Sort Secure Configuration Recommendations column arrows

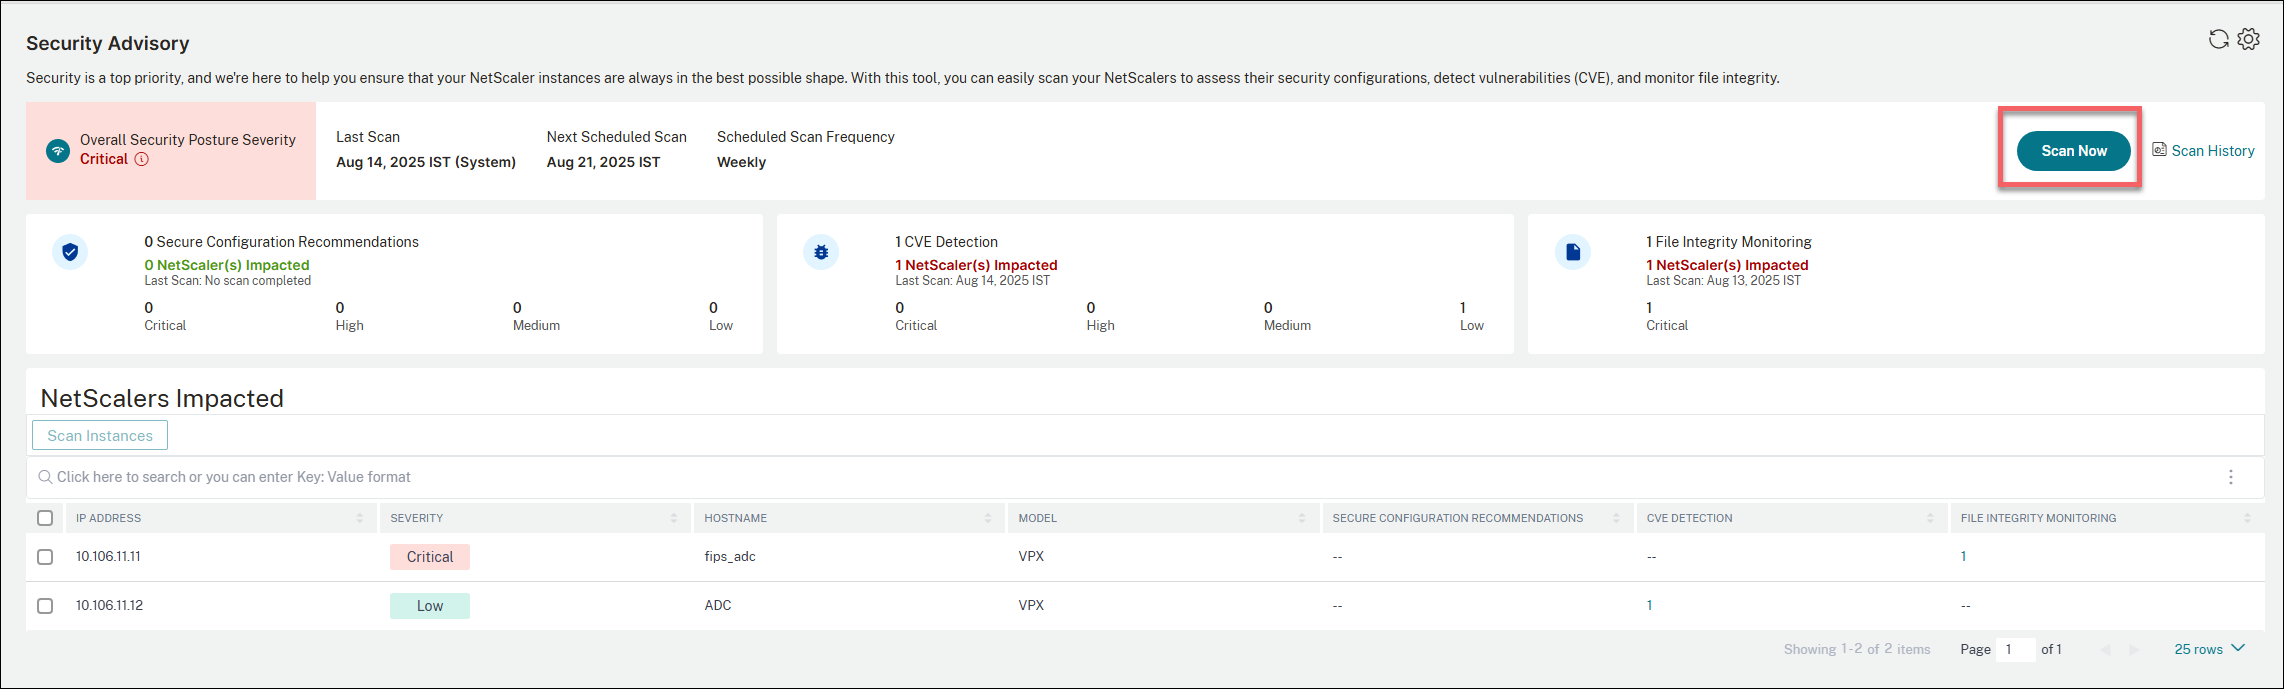1616,518
